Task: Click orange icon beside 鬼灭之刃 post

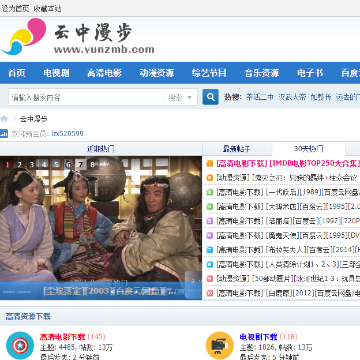Action: click(x=210, y=178)
